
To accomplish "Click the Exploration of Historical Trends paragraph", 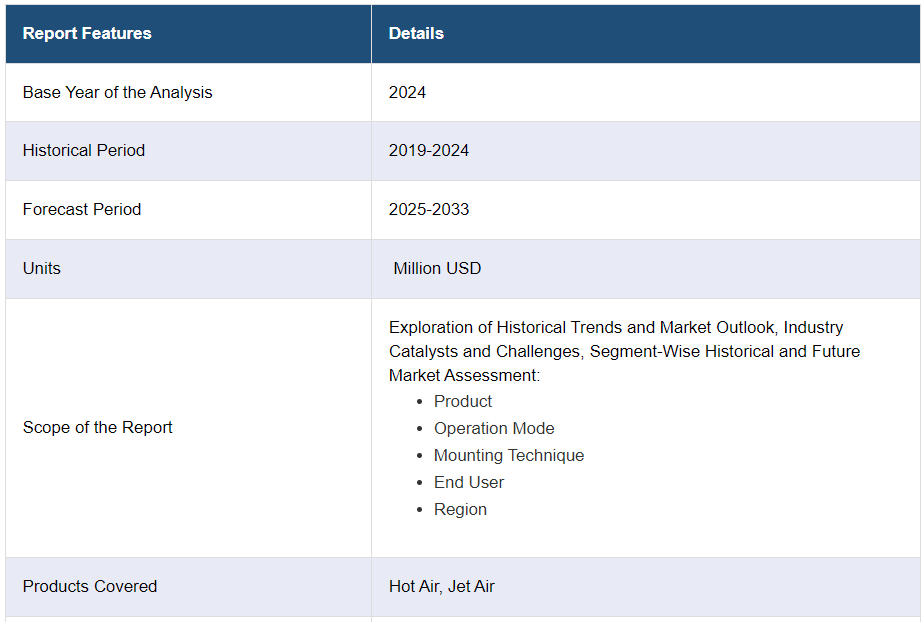I will pyautogui.click(x=624, y=351).
